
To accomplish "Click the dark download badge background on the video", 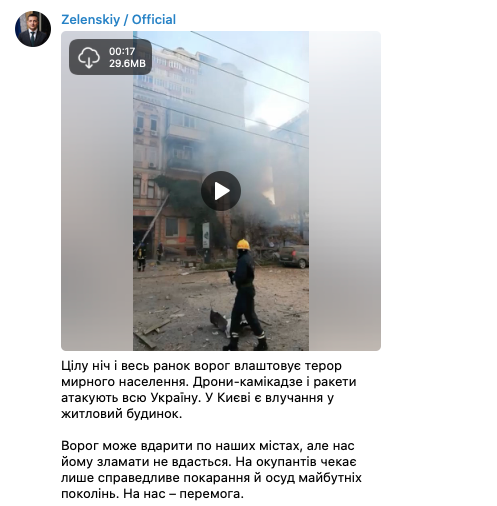I will (x=110, y=57).
